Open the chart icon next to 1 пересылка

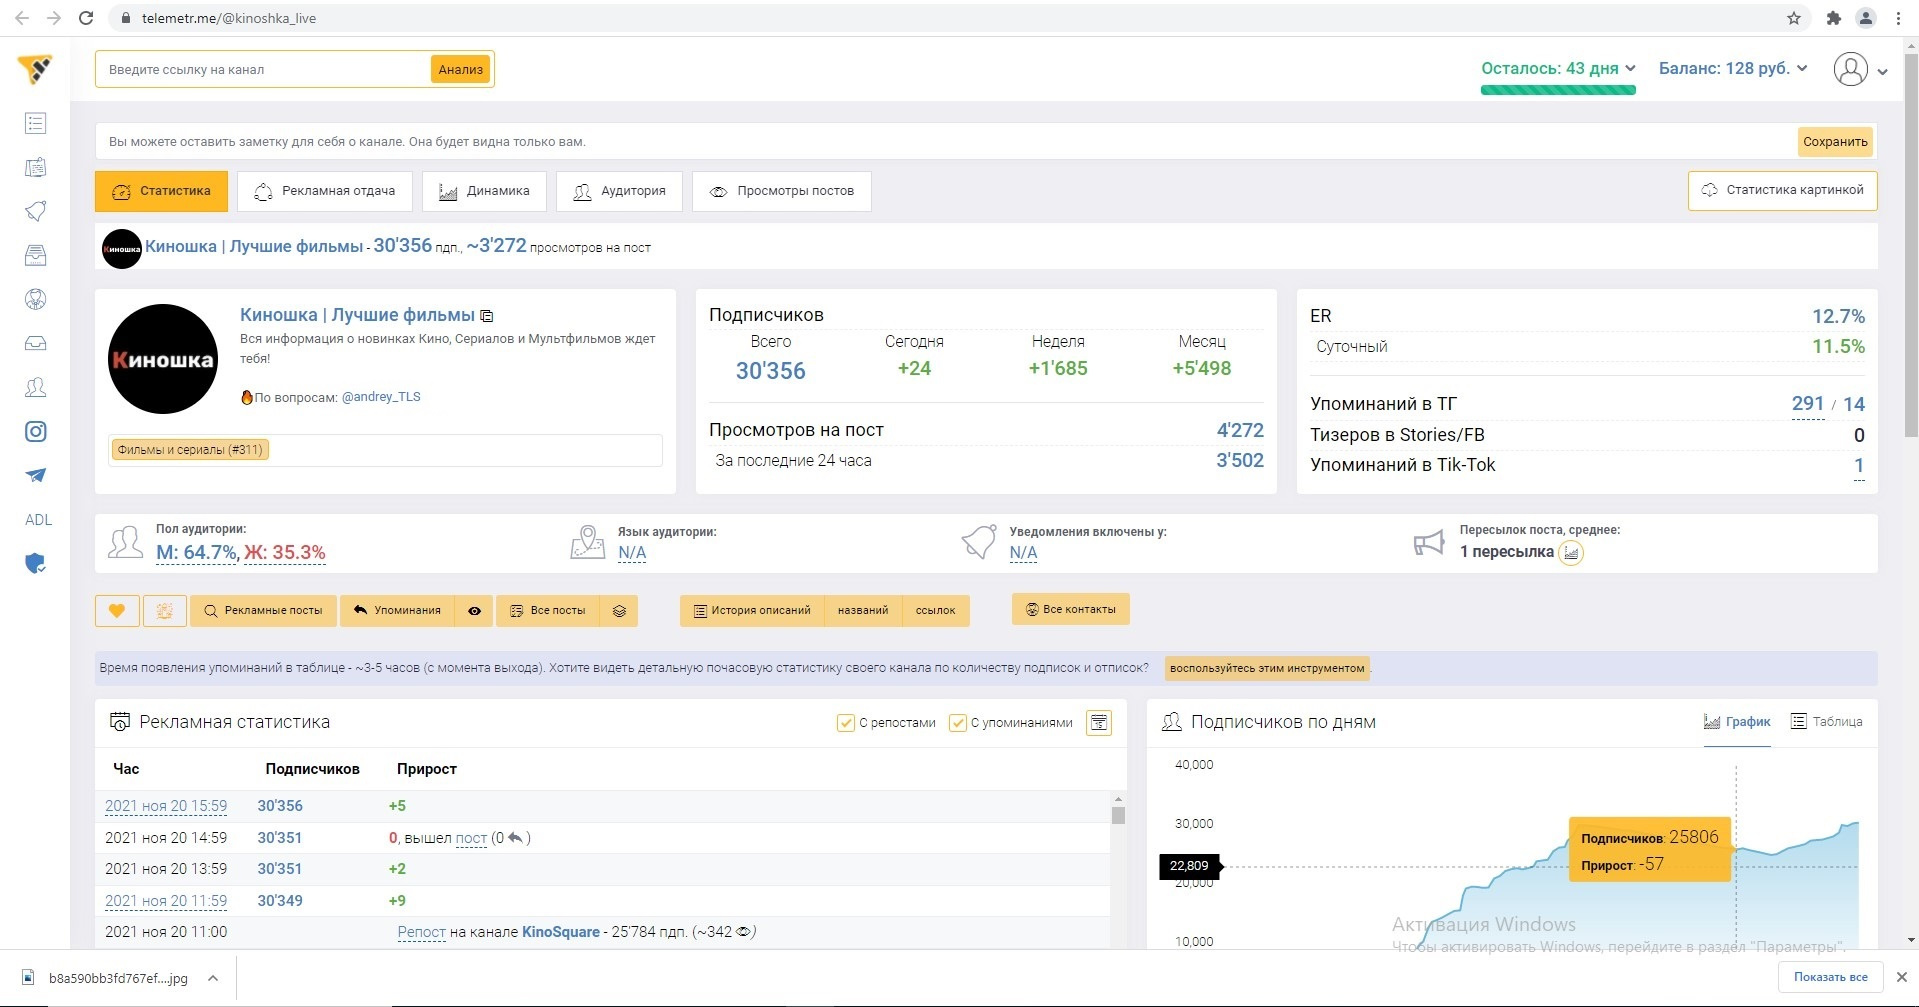pos(1571,553)
